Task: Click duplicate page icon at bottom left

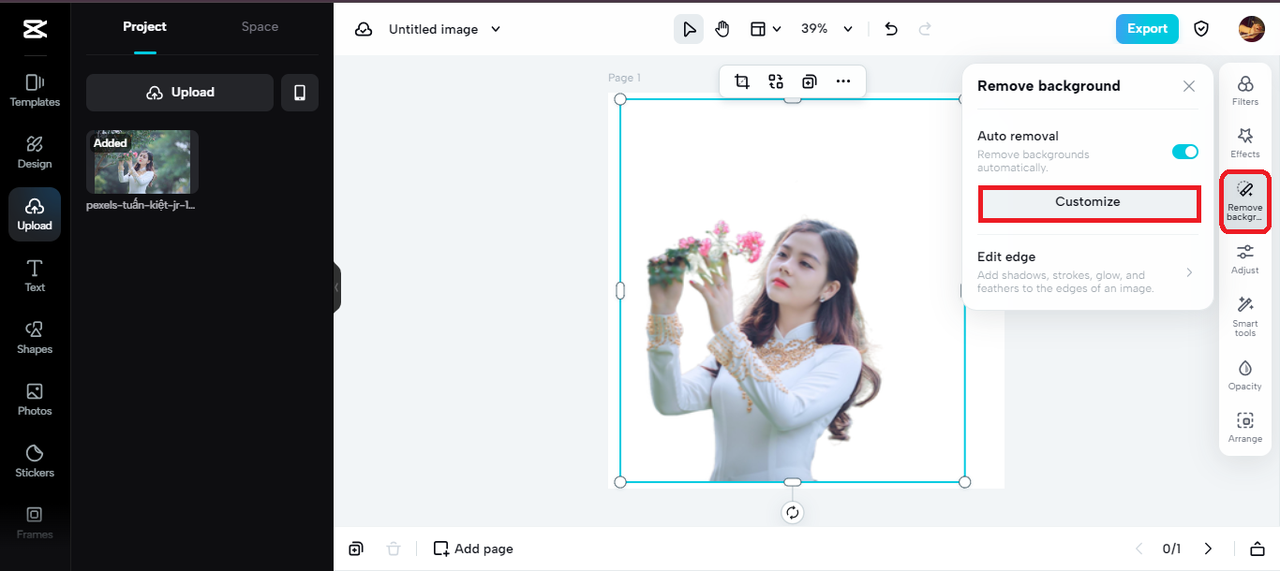Action: tap(356, 549)
